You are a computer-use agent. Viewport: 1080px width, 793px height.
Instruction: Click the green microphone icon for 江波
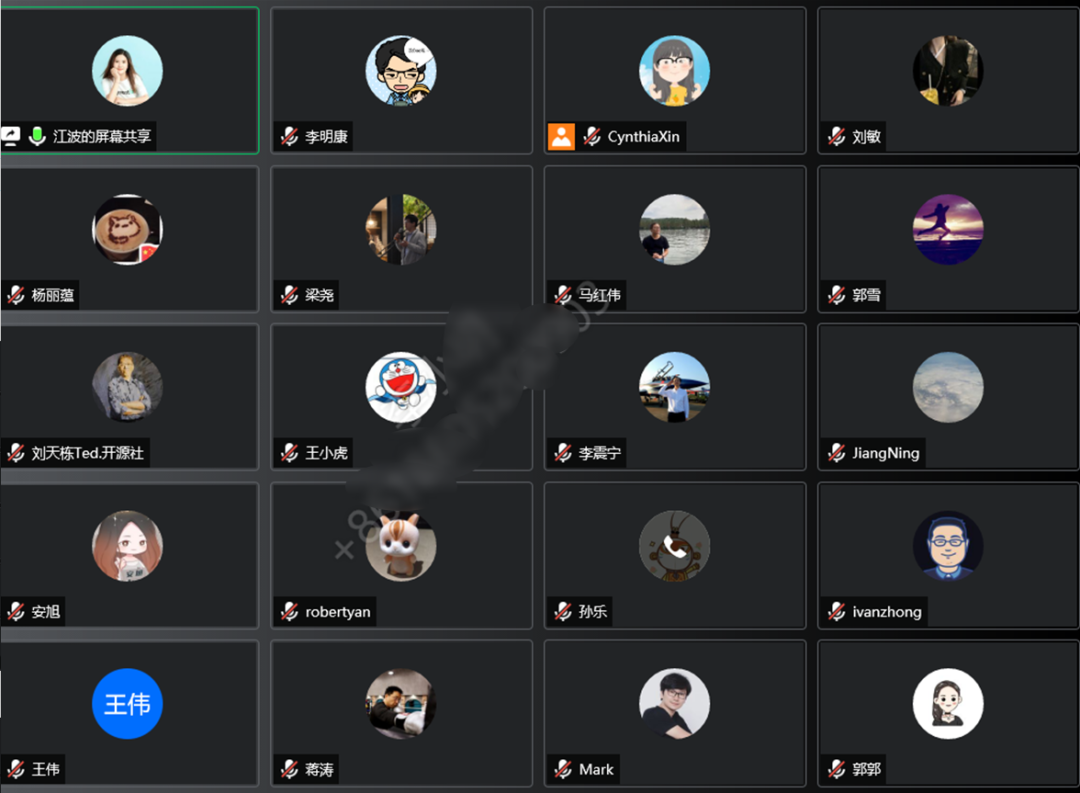(37, 136)
